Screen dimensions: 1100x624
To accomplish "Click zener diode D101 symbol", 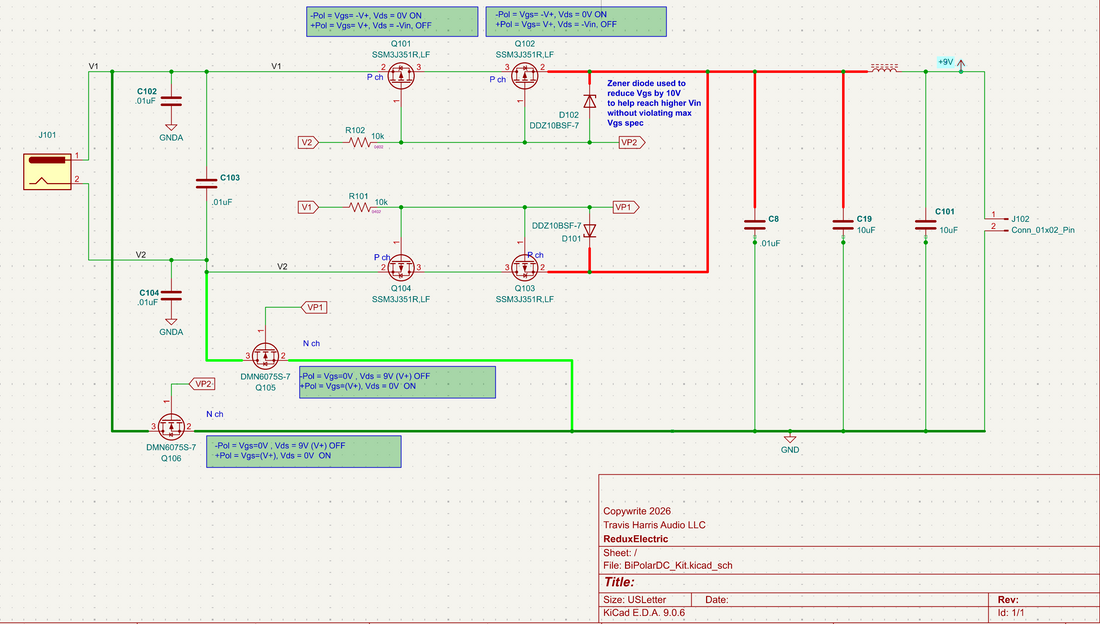I will pos(590,230).
